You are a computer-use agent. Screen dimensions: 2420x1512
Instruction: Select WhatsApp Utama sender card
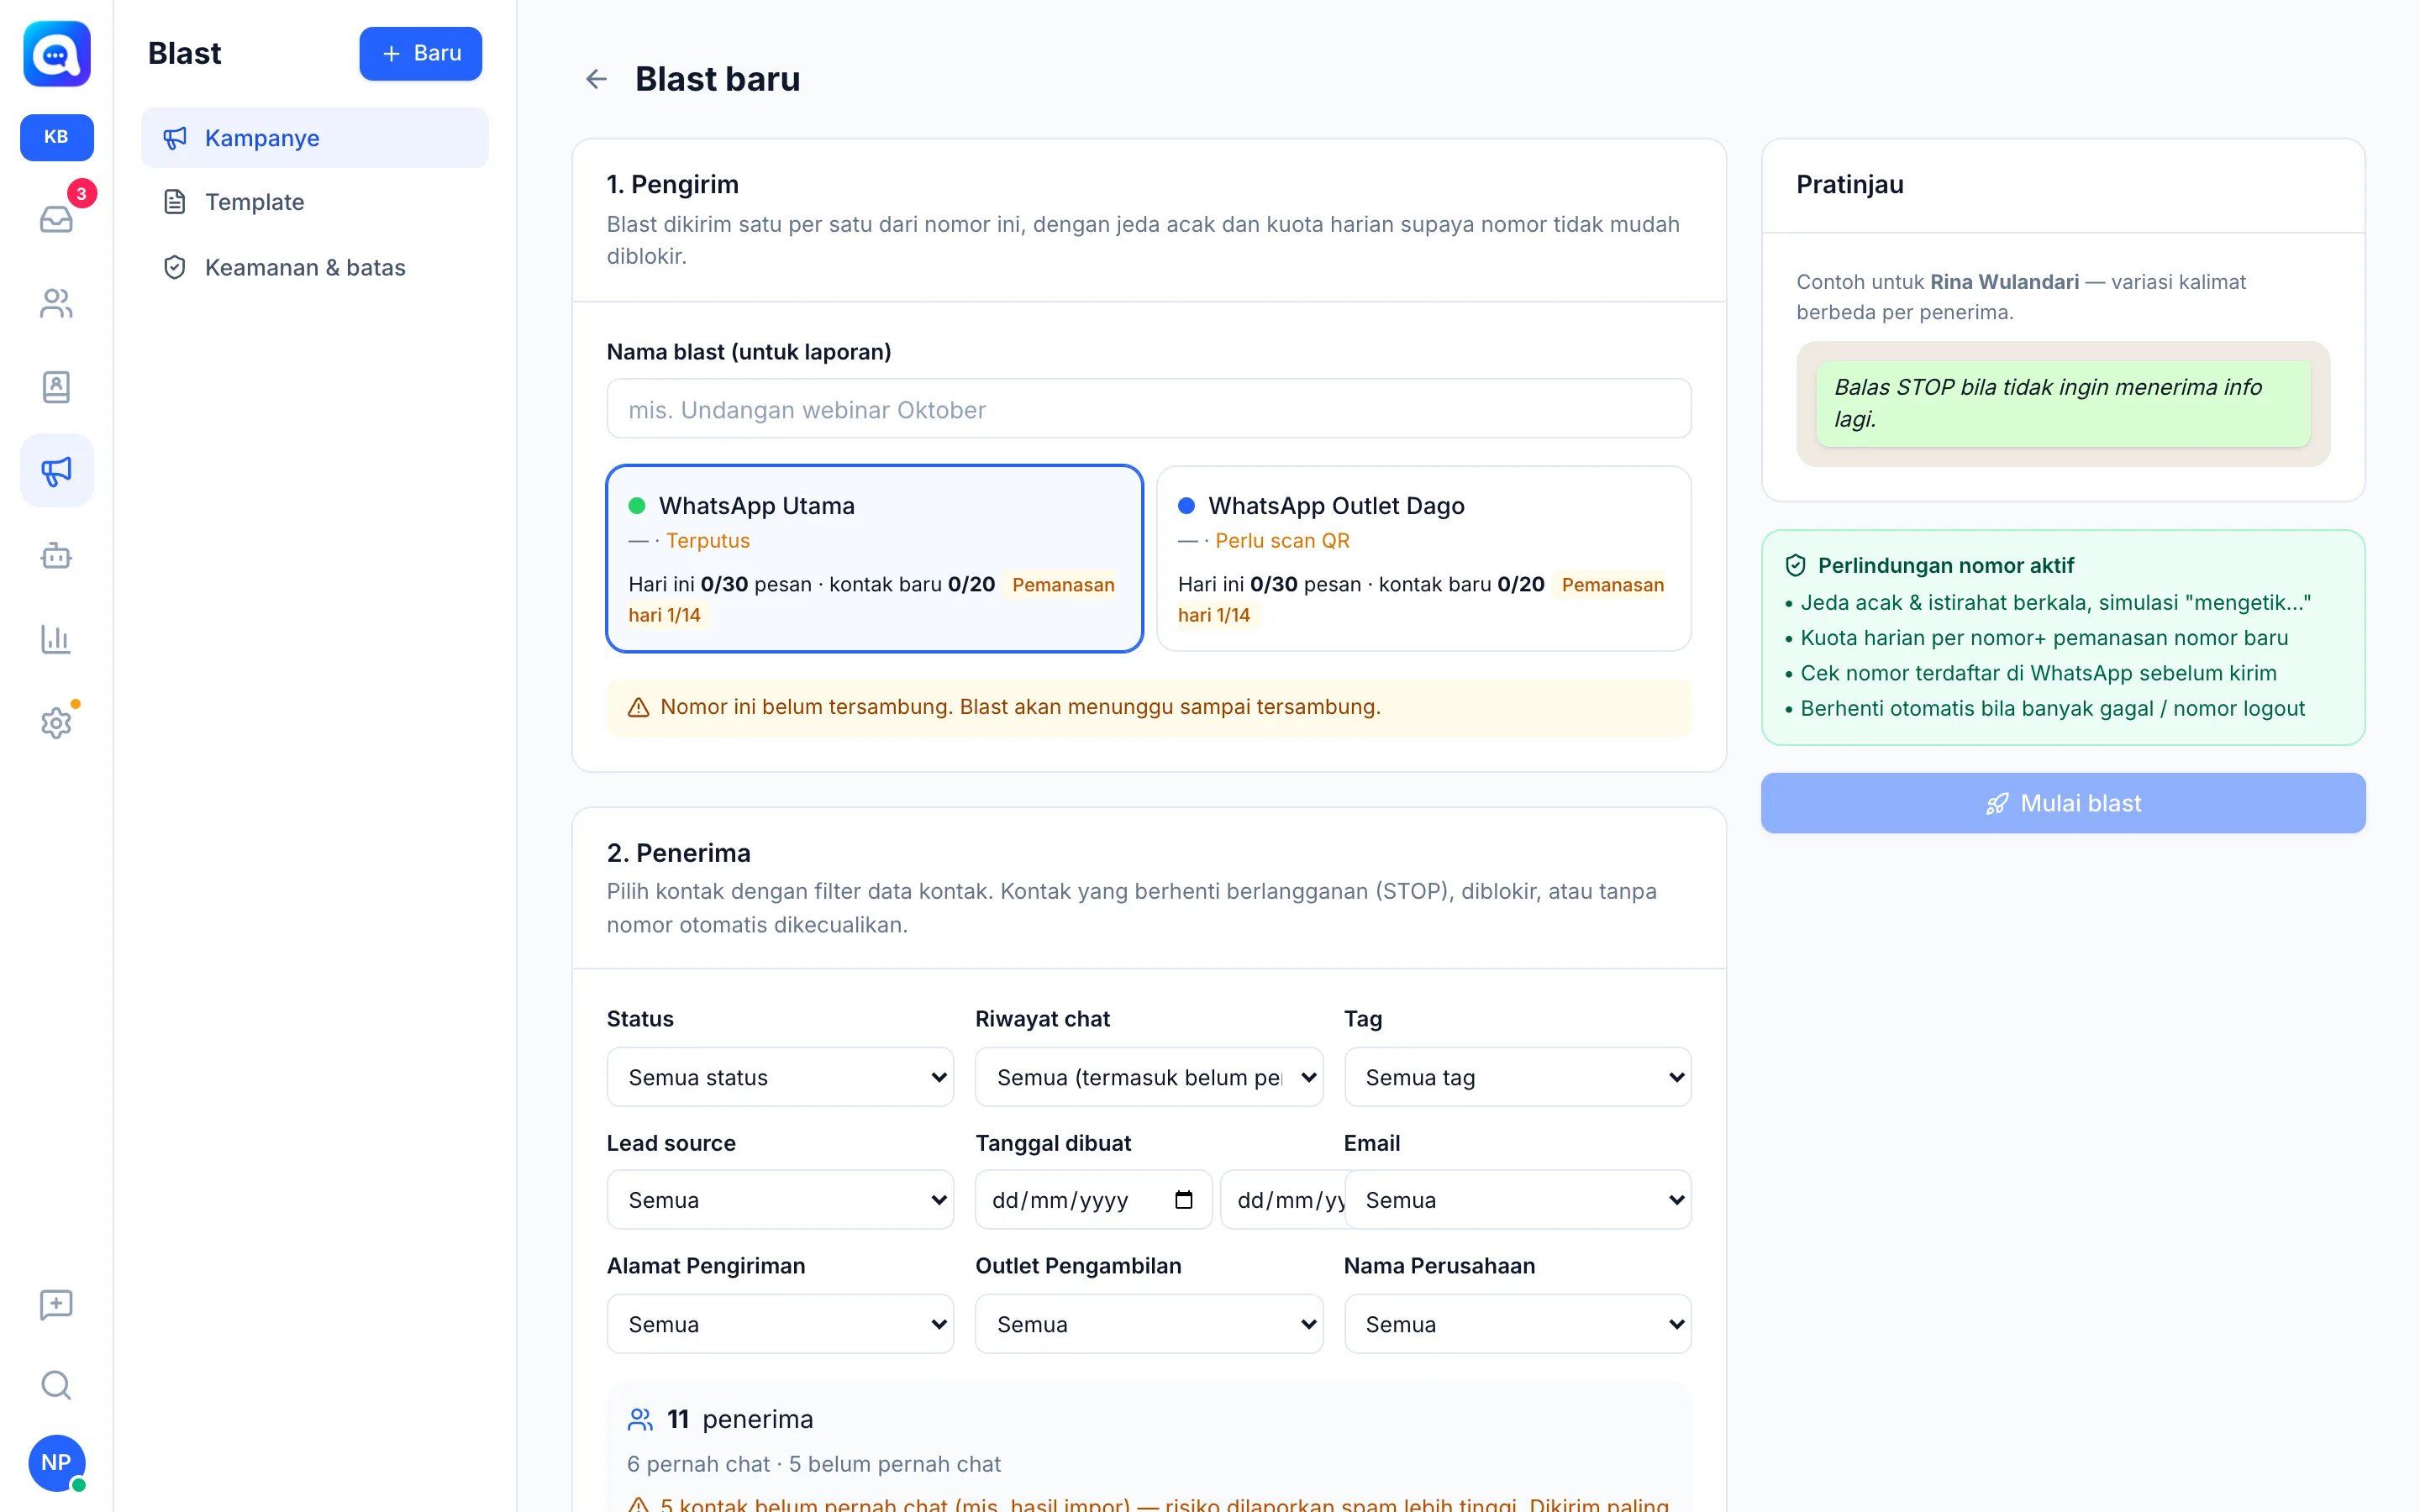coord(875,558)
